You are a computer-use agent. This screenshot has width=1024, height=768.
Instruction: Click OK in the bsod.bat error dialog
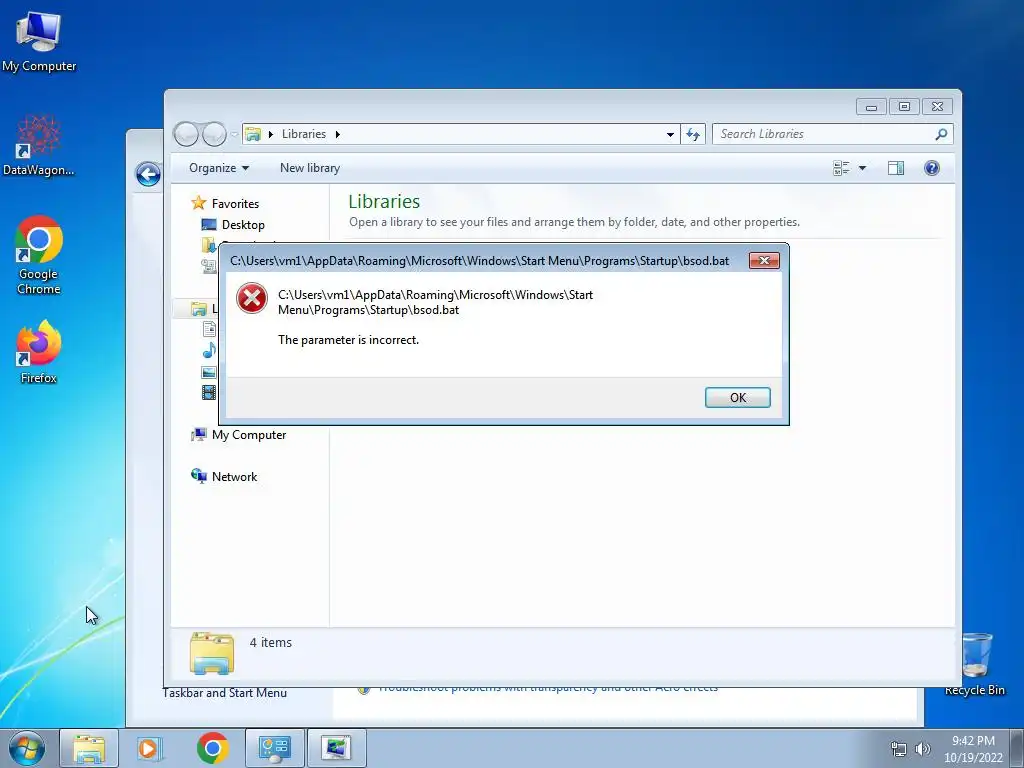pos(737,397)
